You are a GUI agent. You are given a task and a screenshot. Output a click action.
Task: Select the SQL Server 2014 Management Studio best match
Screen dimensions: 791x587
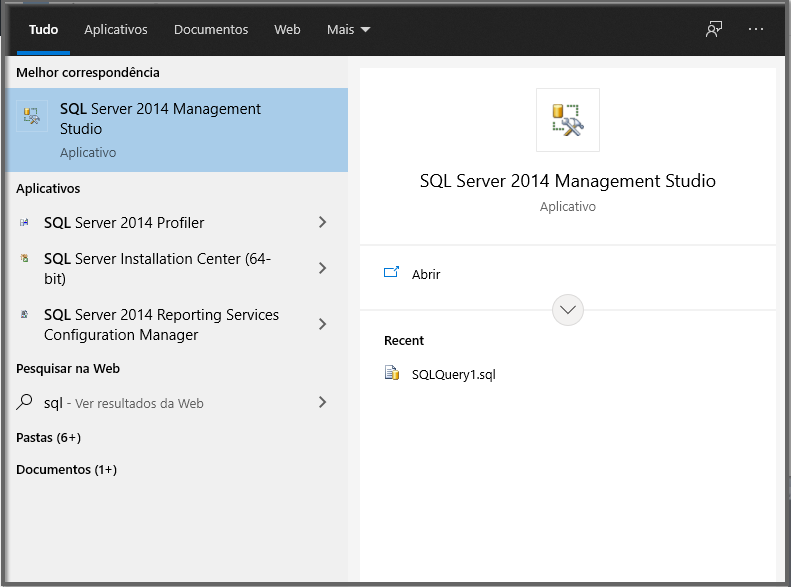pyautogui.click(x=177, y=130)
